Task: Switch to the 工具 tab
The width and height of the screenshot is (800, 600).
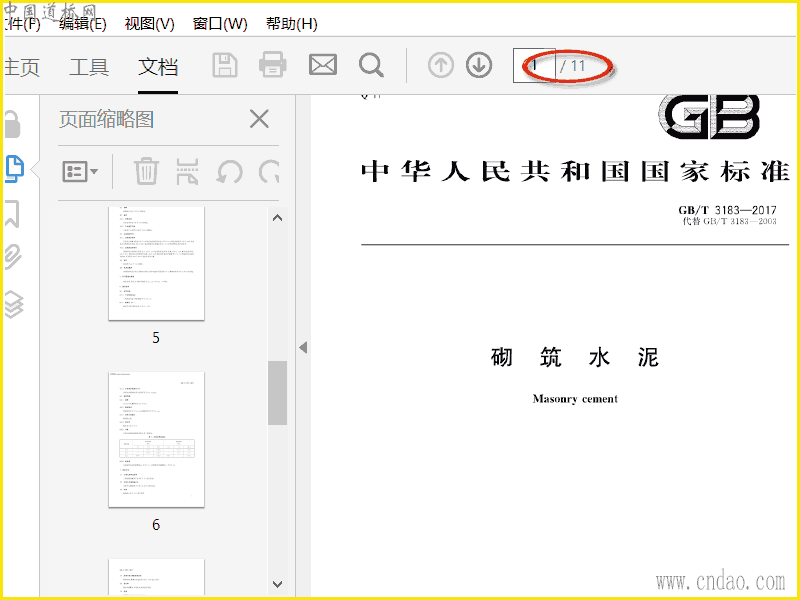Action: pos(89,67)
